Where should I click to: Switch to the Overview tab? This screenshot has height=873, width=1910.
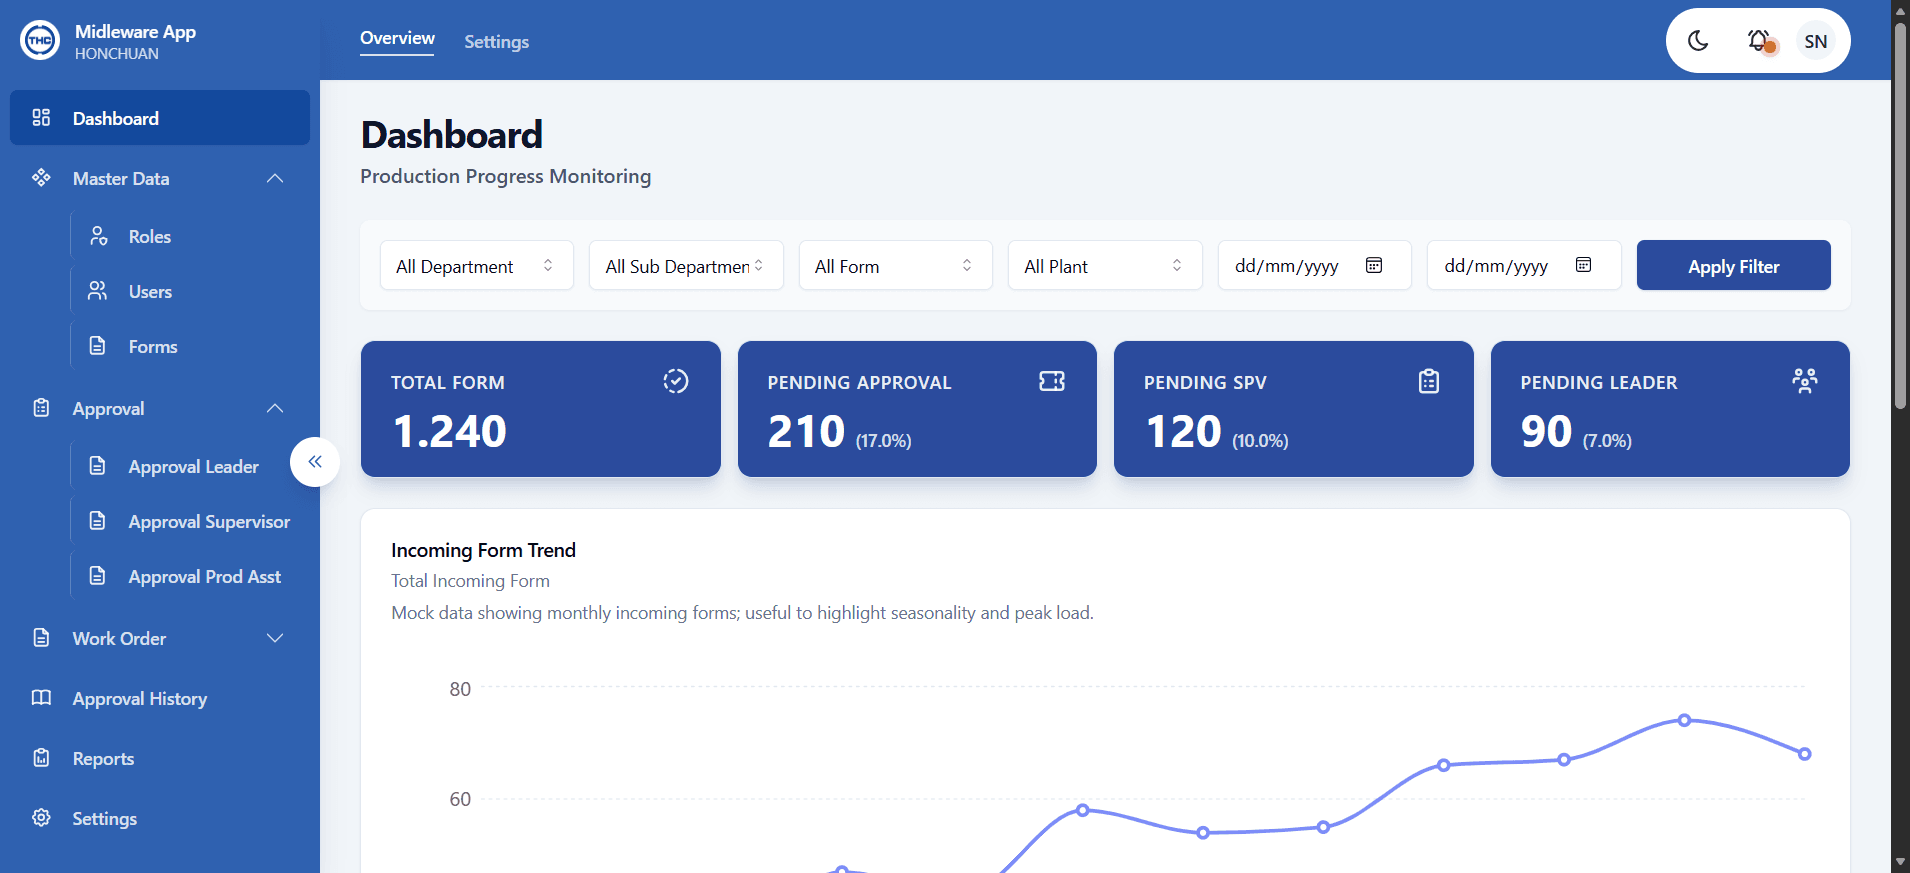[x=397, y=38]
